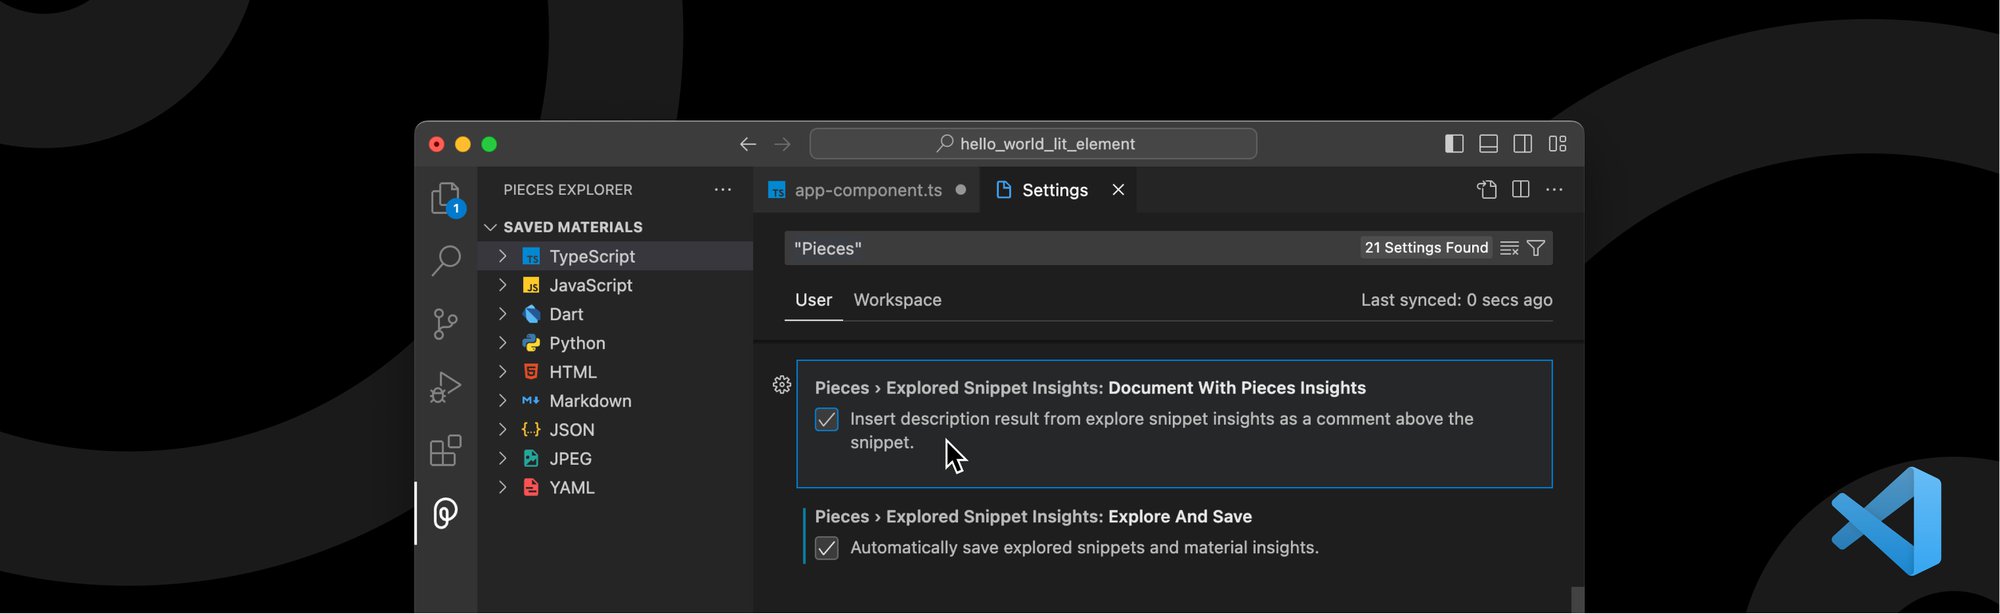Click the Last synced status text
Screen dimensions: 2000x614
tap(1456, 300)
